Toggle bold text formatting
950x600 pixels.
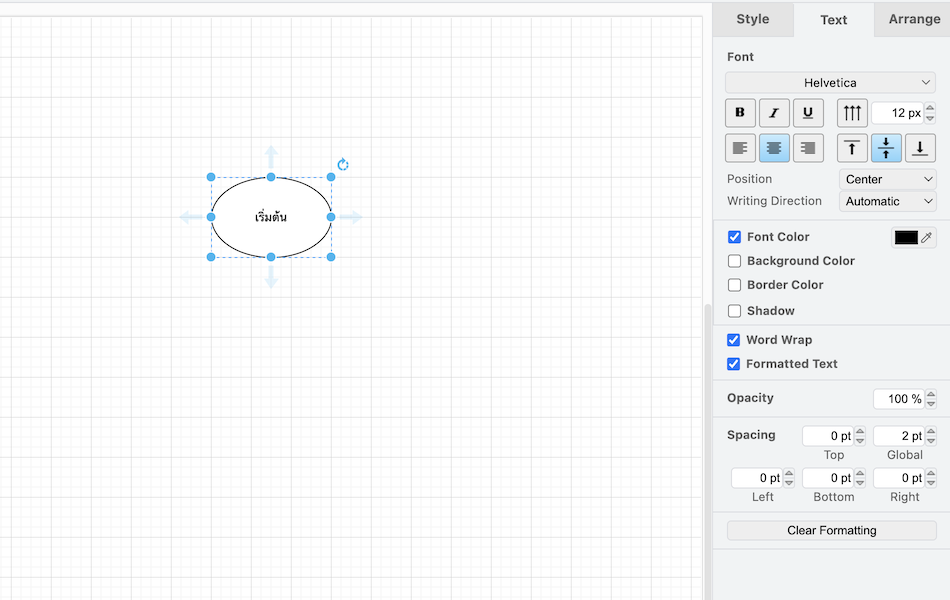(740, 113)
